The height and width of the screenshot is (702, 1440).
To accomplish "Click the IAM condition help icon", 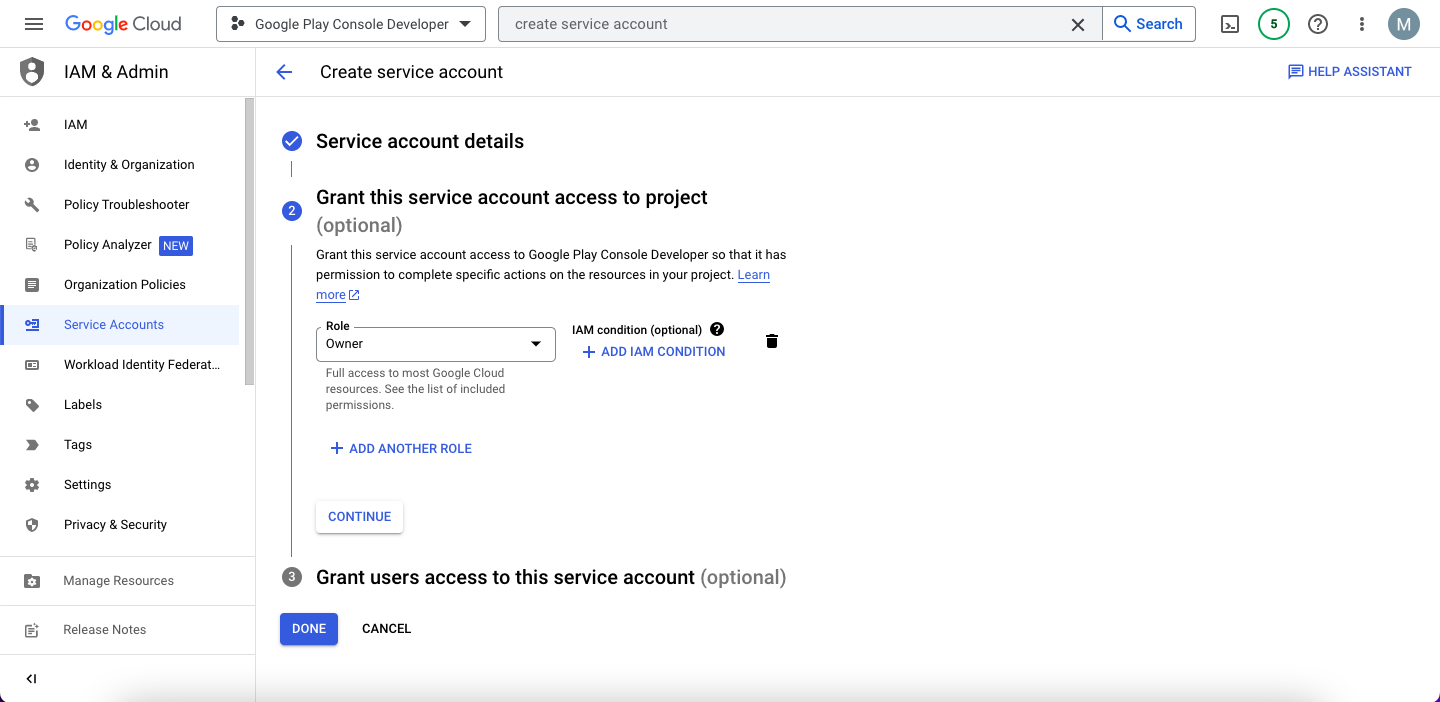I will (x=716, y=329).
